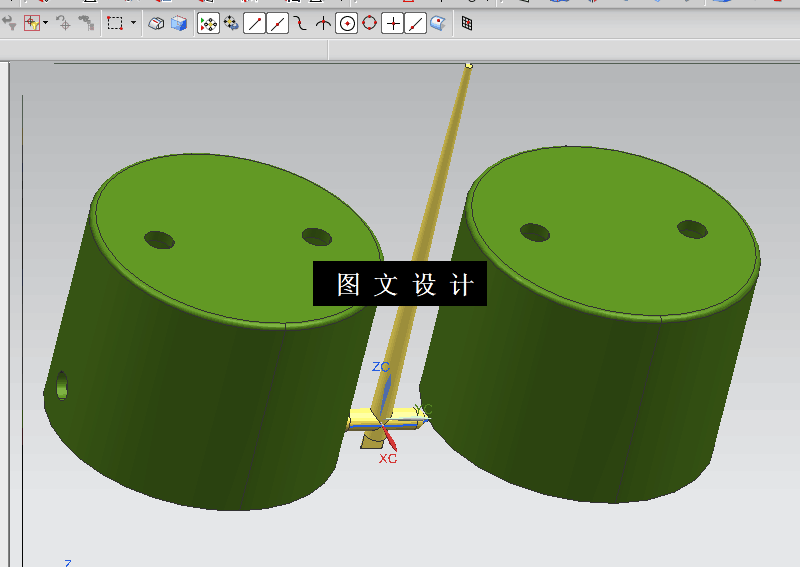Image resolution: width=800 pixels, height=567 pixels.
Task: Click the ZC axis label
Action: [x=381, y=366]
